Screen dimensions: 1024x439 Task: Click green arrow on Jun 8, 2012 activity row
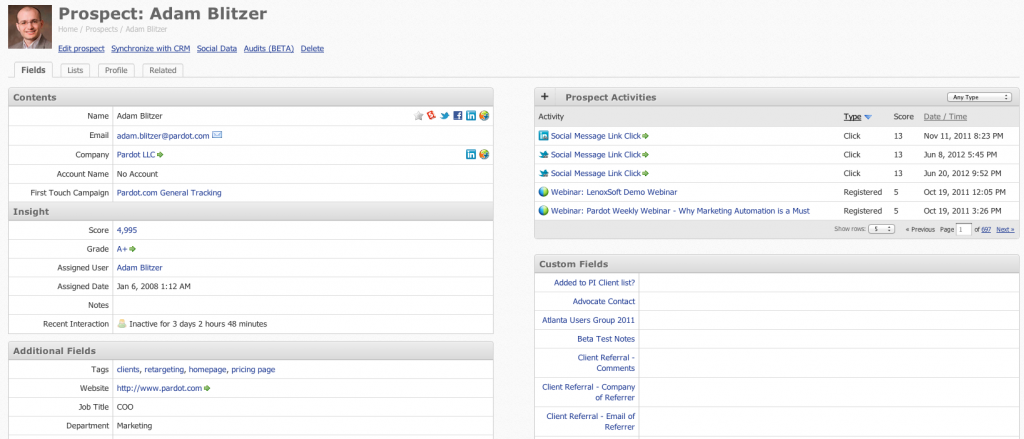click(x=645, y=155)
